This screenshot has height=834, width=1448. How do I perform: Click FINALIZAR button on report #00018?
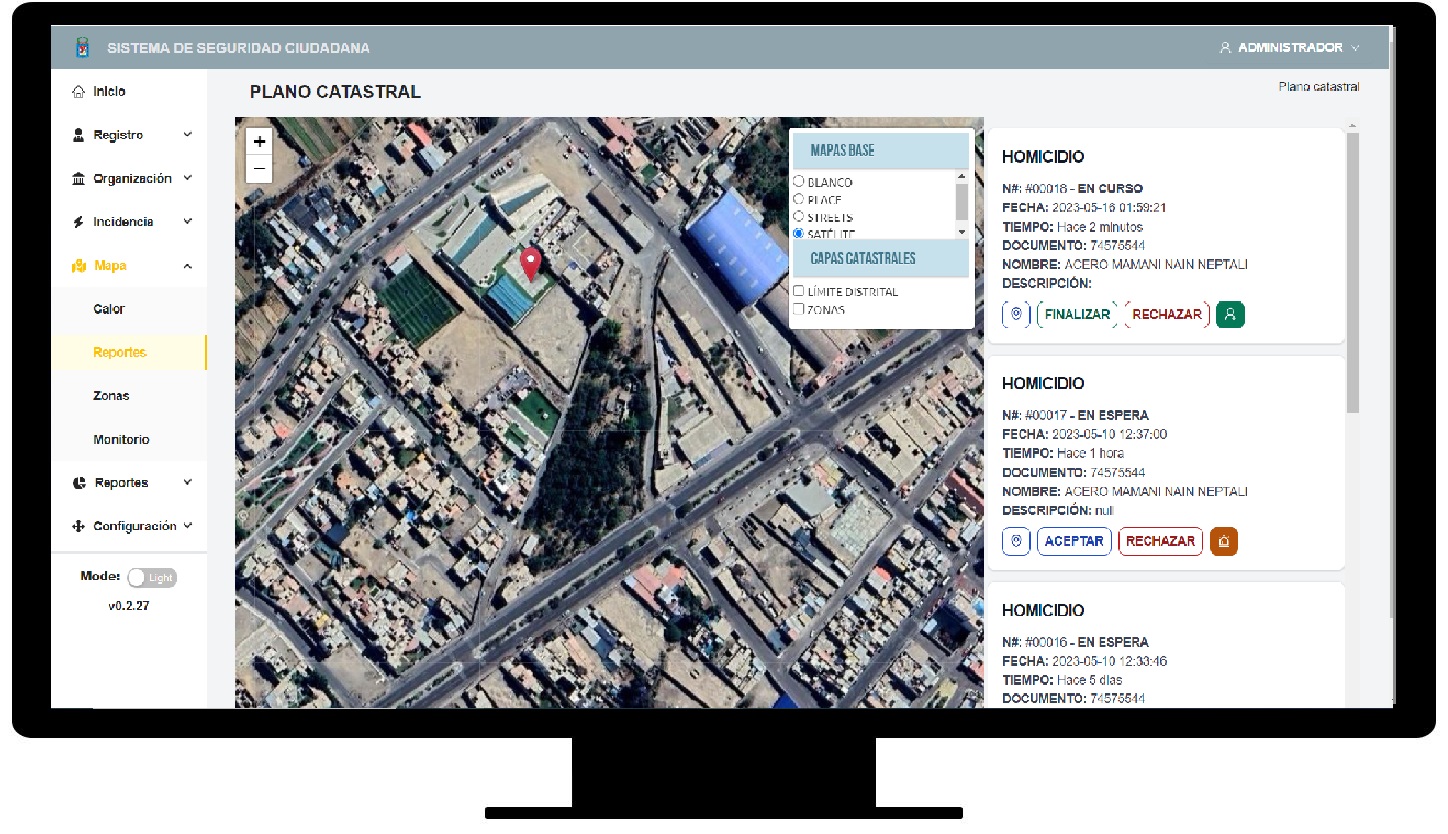click(x=1077, y=314)
